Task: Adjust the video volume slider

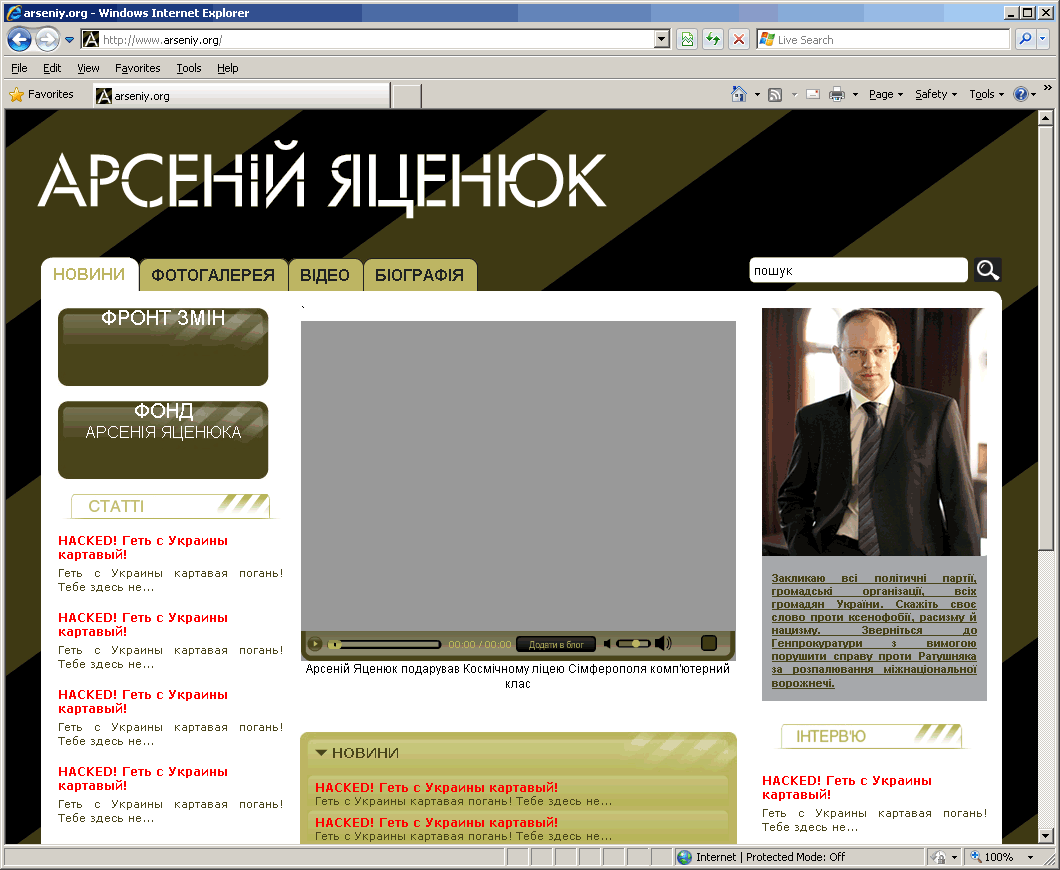Action: coord(634,643)
